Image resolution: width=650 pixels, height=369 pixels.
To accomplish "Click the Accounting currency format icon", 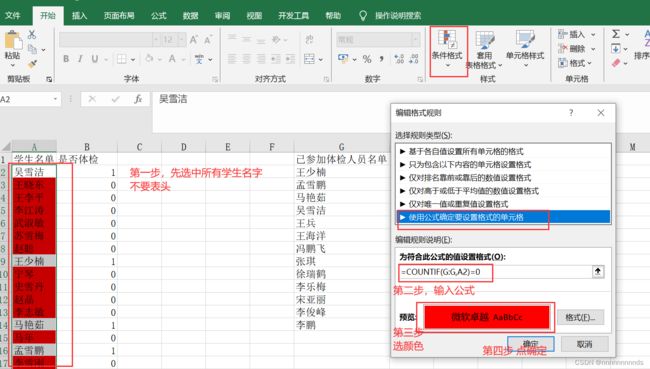I will [x=343, y=58].
